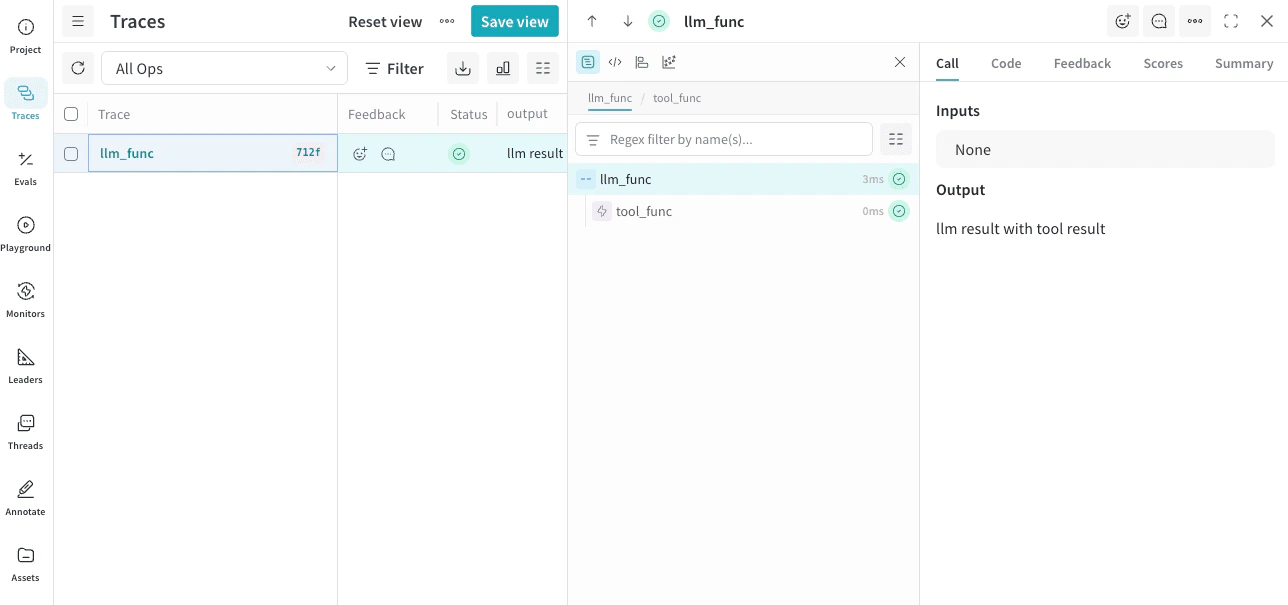1288x605 pixels.
Task: Click the Regex filter input field
Action: (x=723, y=139)
